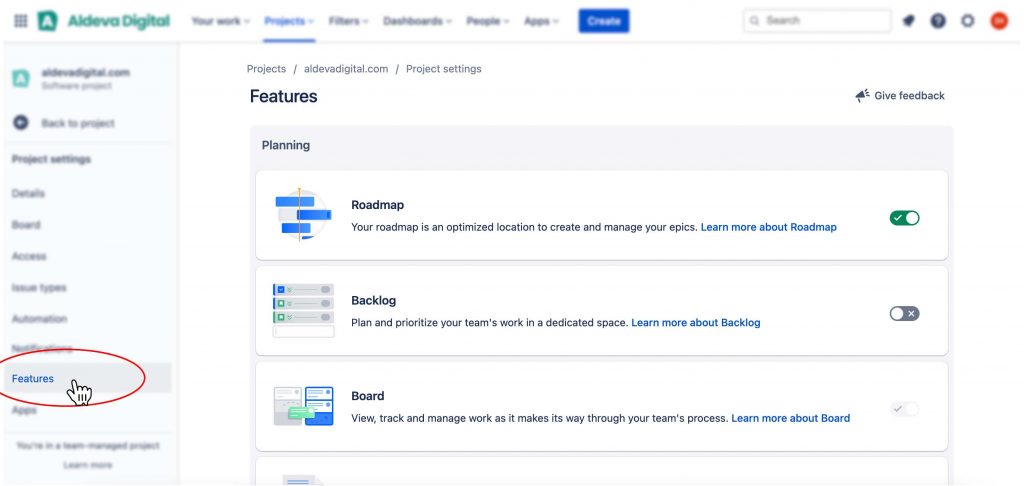1024x486 pixels.
Task: Expand the Dashboards dropdown
Action: point(417,21)
